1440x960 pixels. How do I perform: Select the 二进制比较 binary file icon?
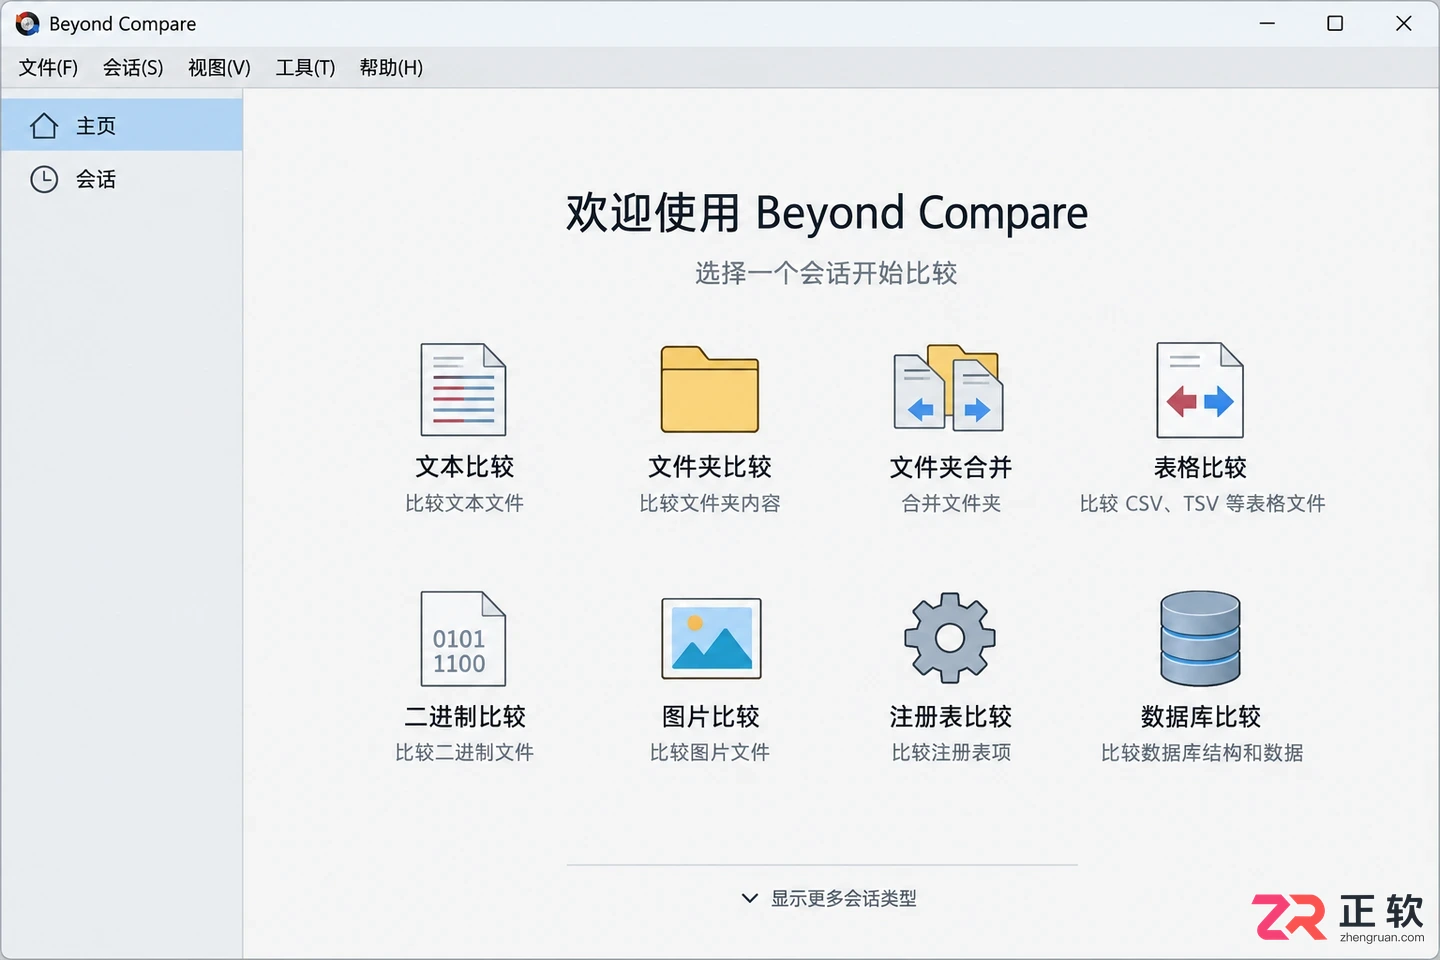click(x=463, y=639)
